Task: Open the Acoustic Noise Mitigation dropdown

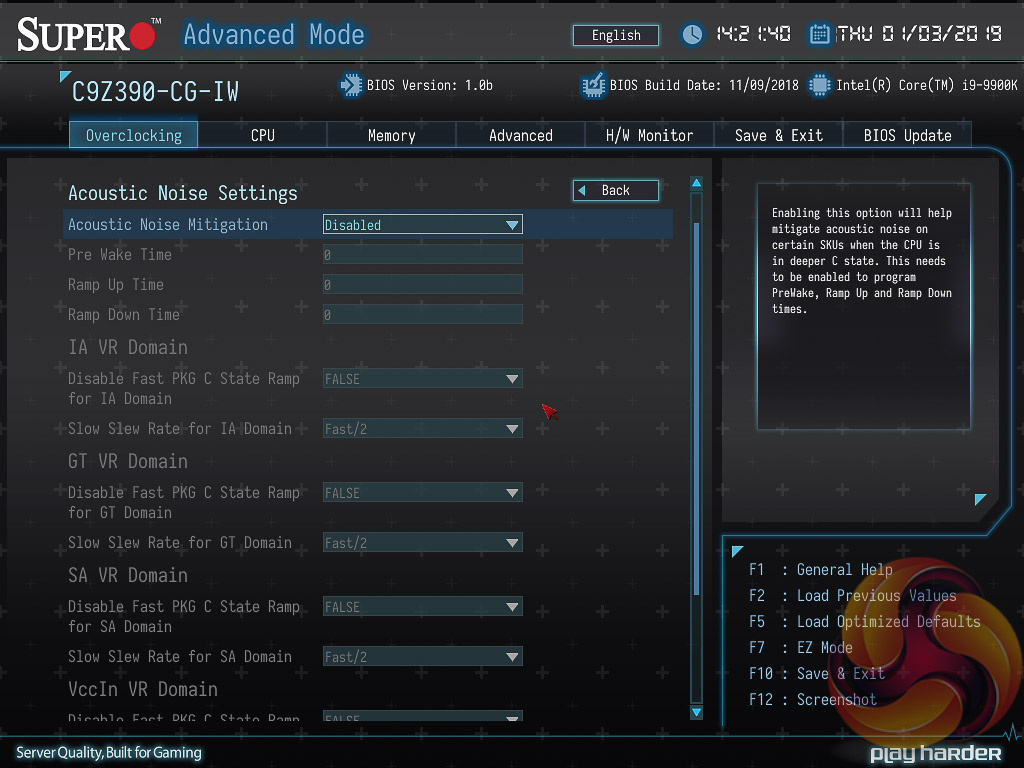Action: coord(422,225)
